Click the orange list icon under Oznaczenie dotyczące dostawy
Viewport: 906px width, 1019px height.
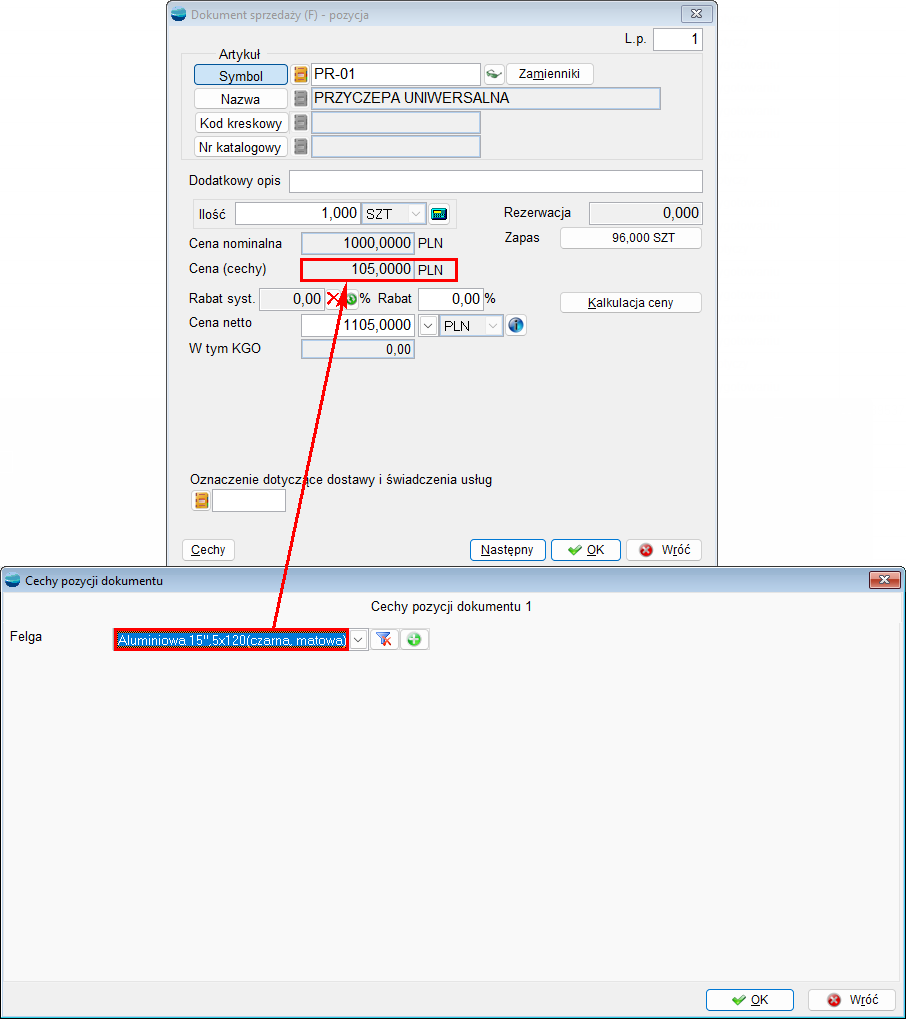pyautogui.click(x=201, y=500)
